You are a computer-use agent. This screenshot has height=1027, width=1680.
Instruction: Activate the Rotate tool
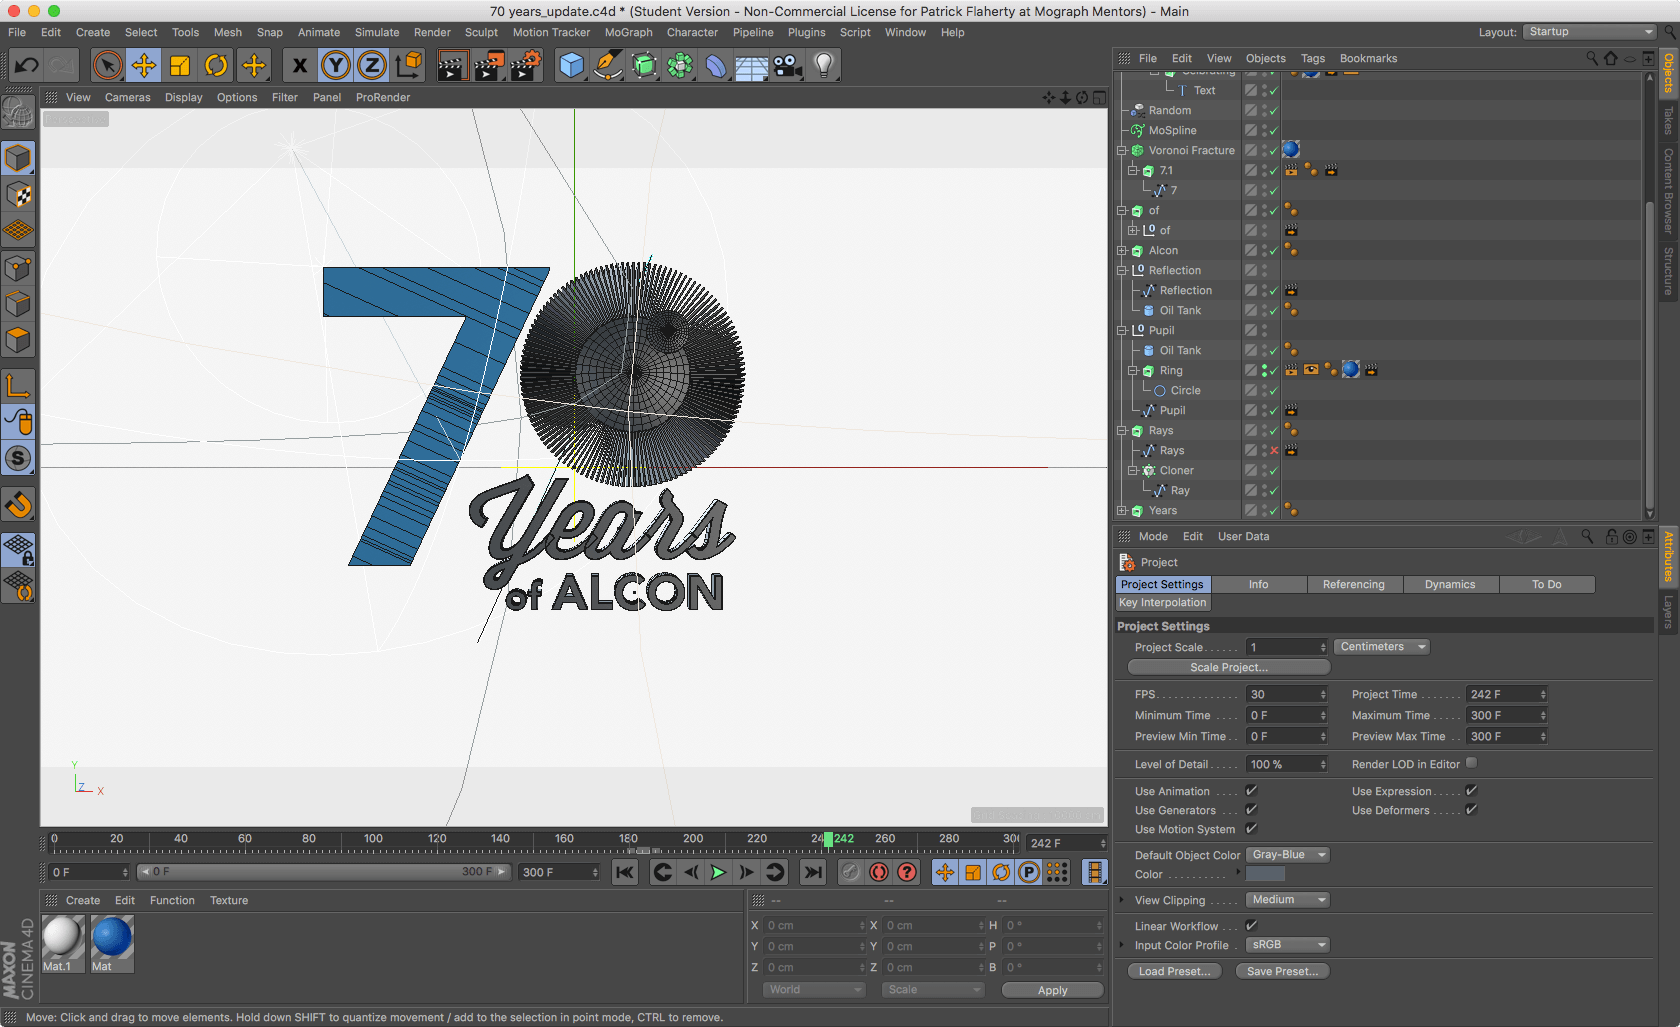coord(216,66)
